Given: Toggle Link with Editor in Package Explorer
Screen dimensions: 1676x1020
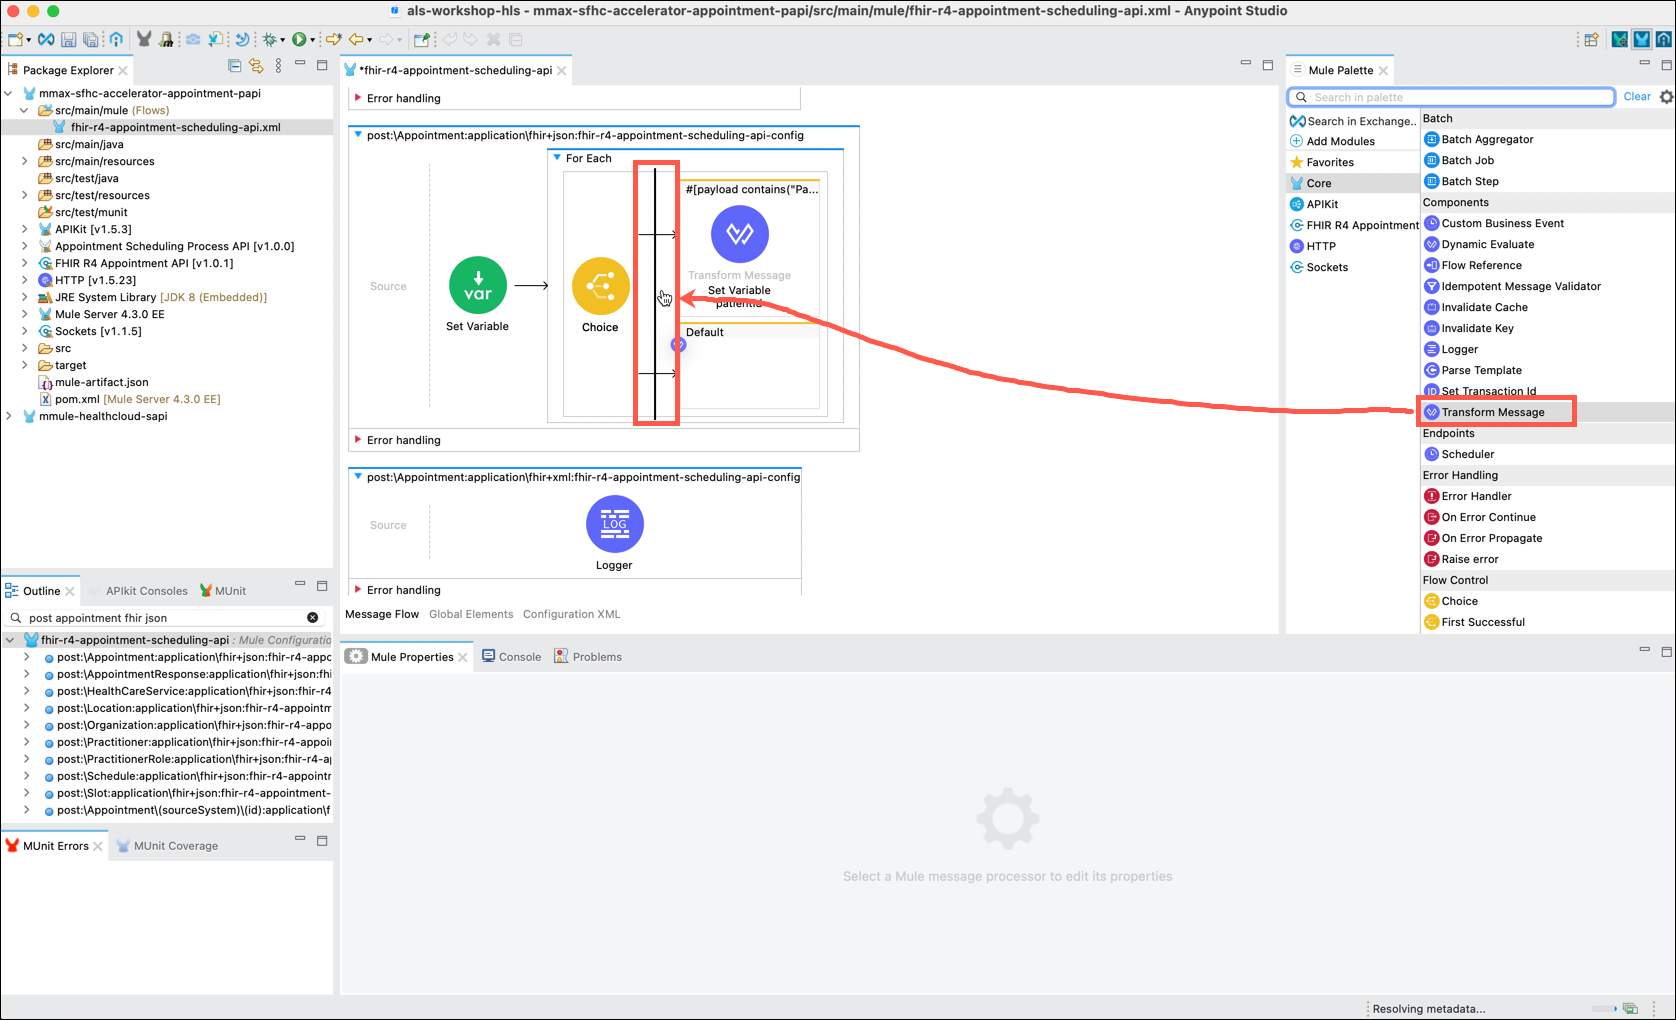Looking at the screenshot, I should [256, 66].
